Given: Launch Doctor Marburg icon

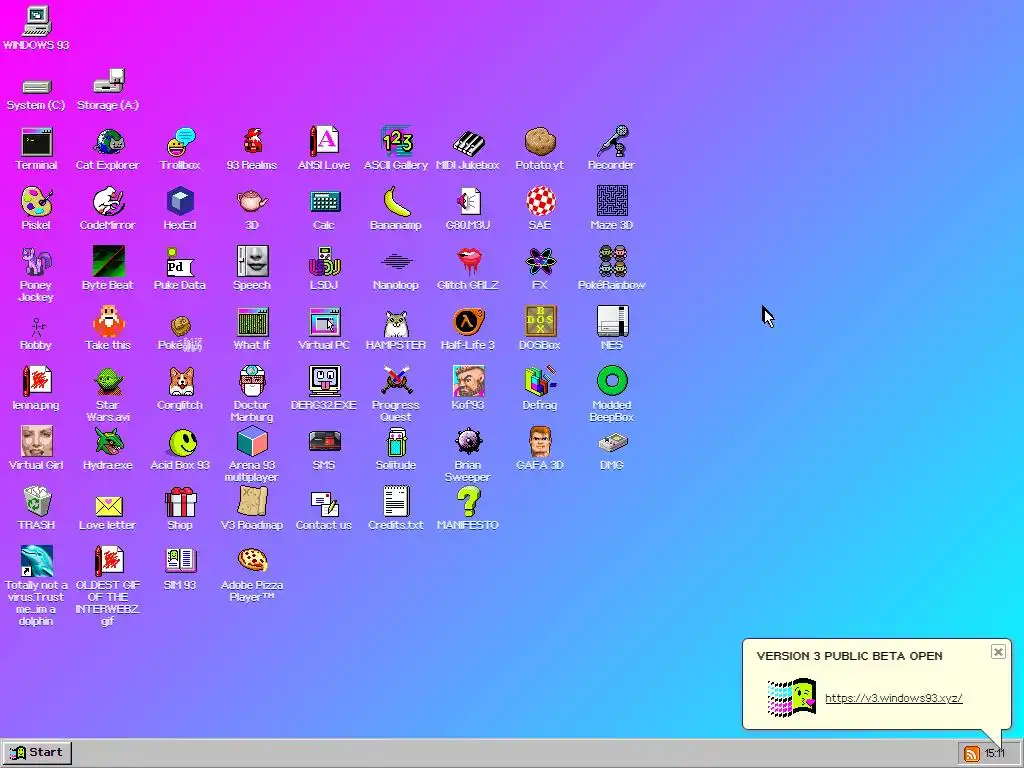Looking at the screenshot, I should click(252, 381).
